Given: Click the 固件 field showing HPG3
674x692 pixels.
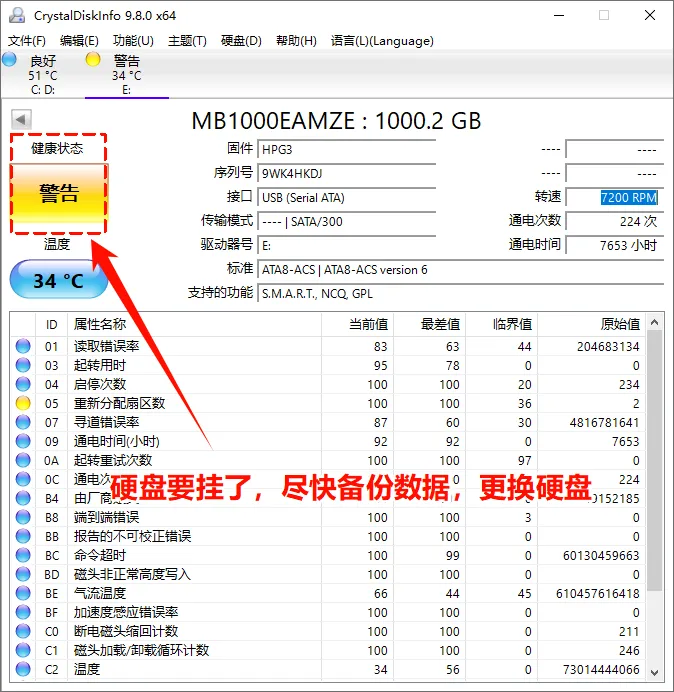Looking at the screenshot, I should [x=347, y=150].
